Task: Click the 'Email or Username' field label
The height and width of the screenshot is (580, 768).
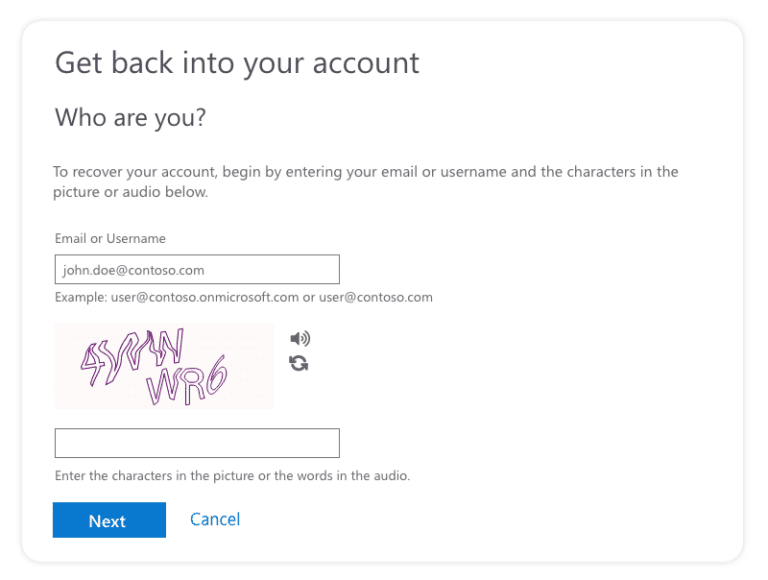Action: click(110, 239)
